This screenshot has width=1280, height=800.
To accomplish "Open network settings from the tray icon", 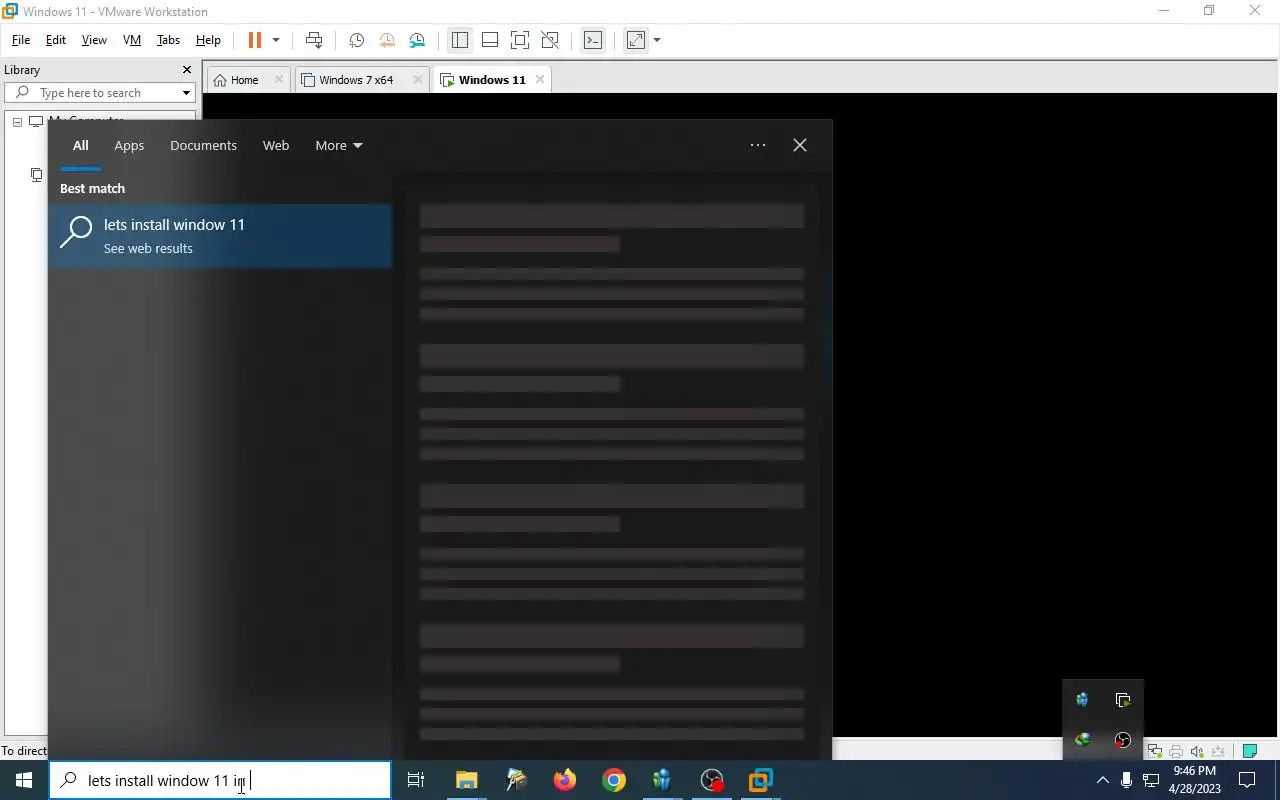I will (1151, 780).
